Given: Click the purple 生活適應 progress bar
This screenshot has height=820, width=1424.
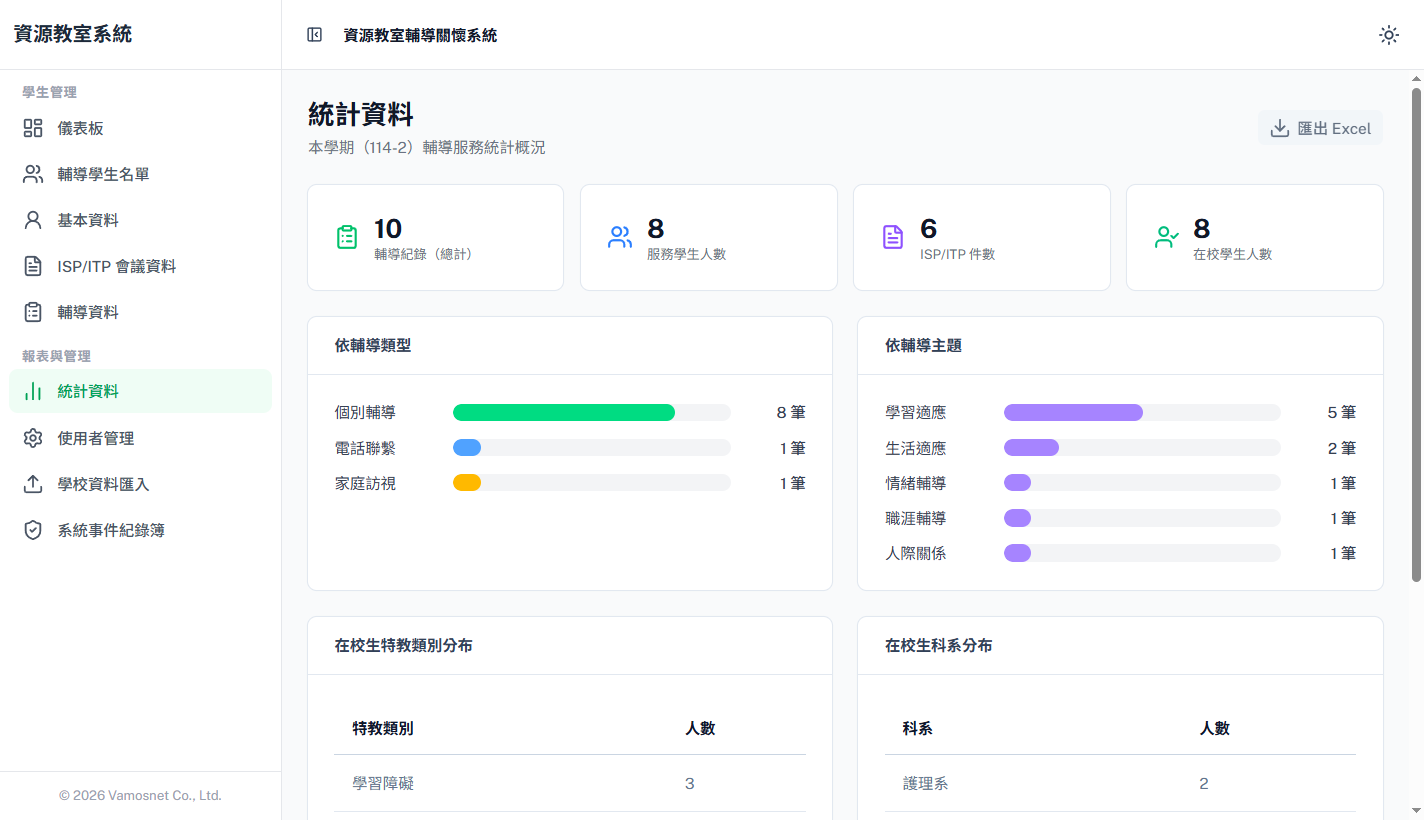Looking at the screenshot, I should point(1031,448).
